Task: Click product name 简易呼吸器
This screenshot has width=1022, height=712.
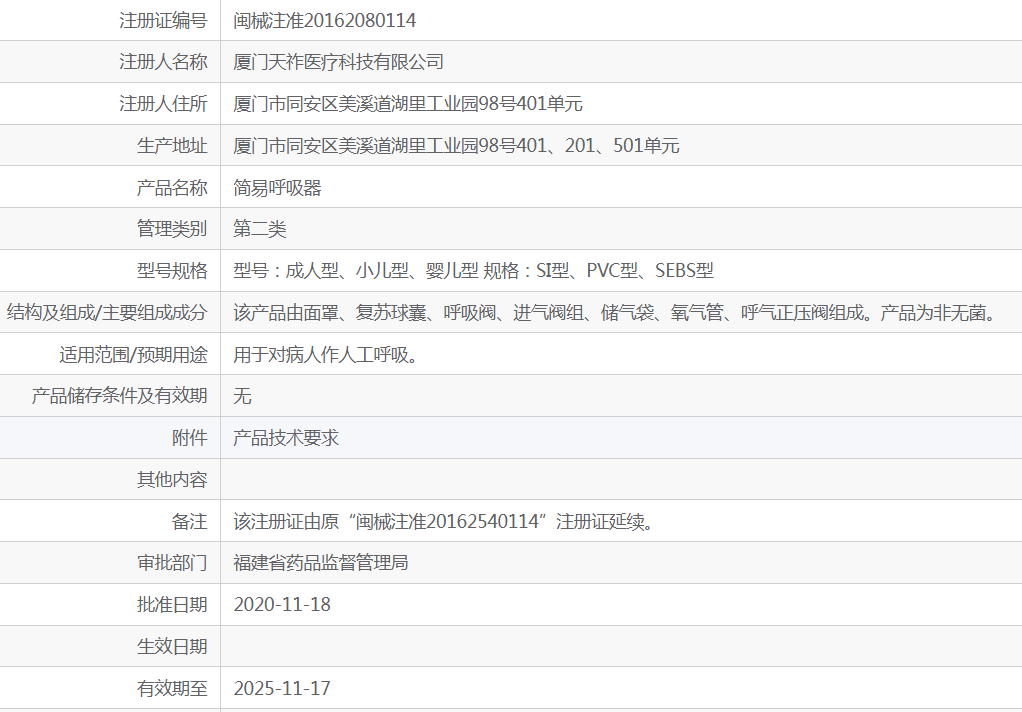Action: (x=278, y=188)
